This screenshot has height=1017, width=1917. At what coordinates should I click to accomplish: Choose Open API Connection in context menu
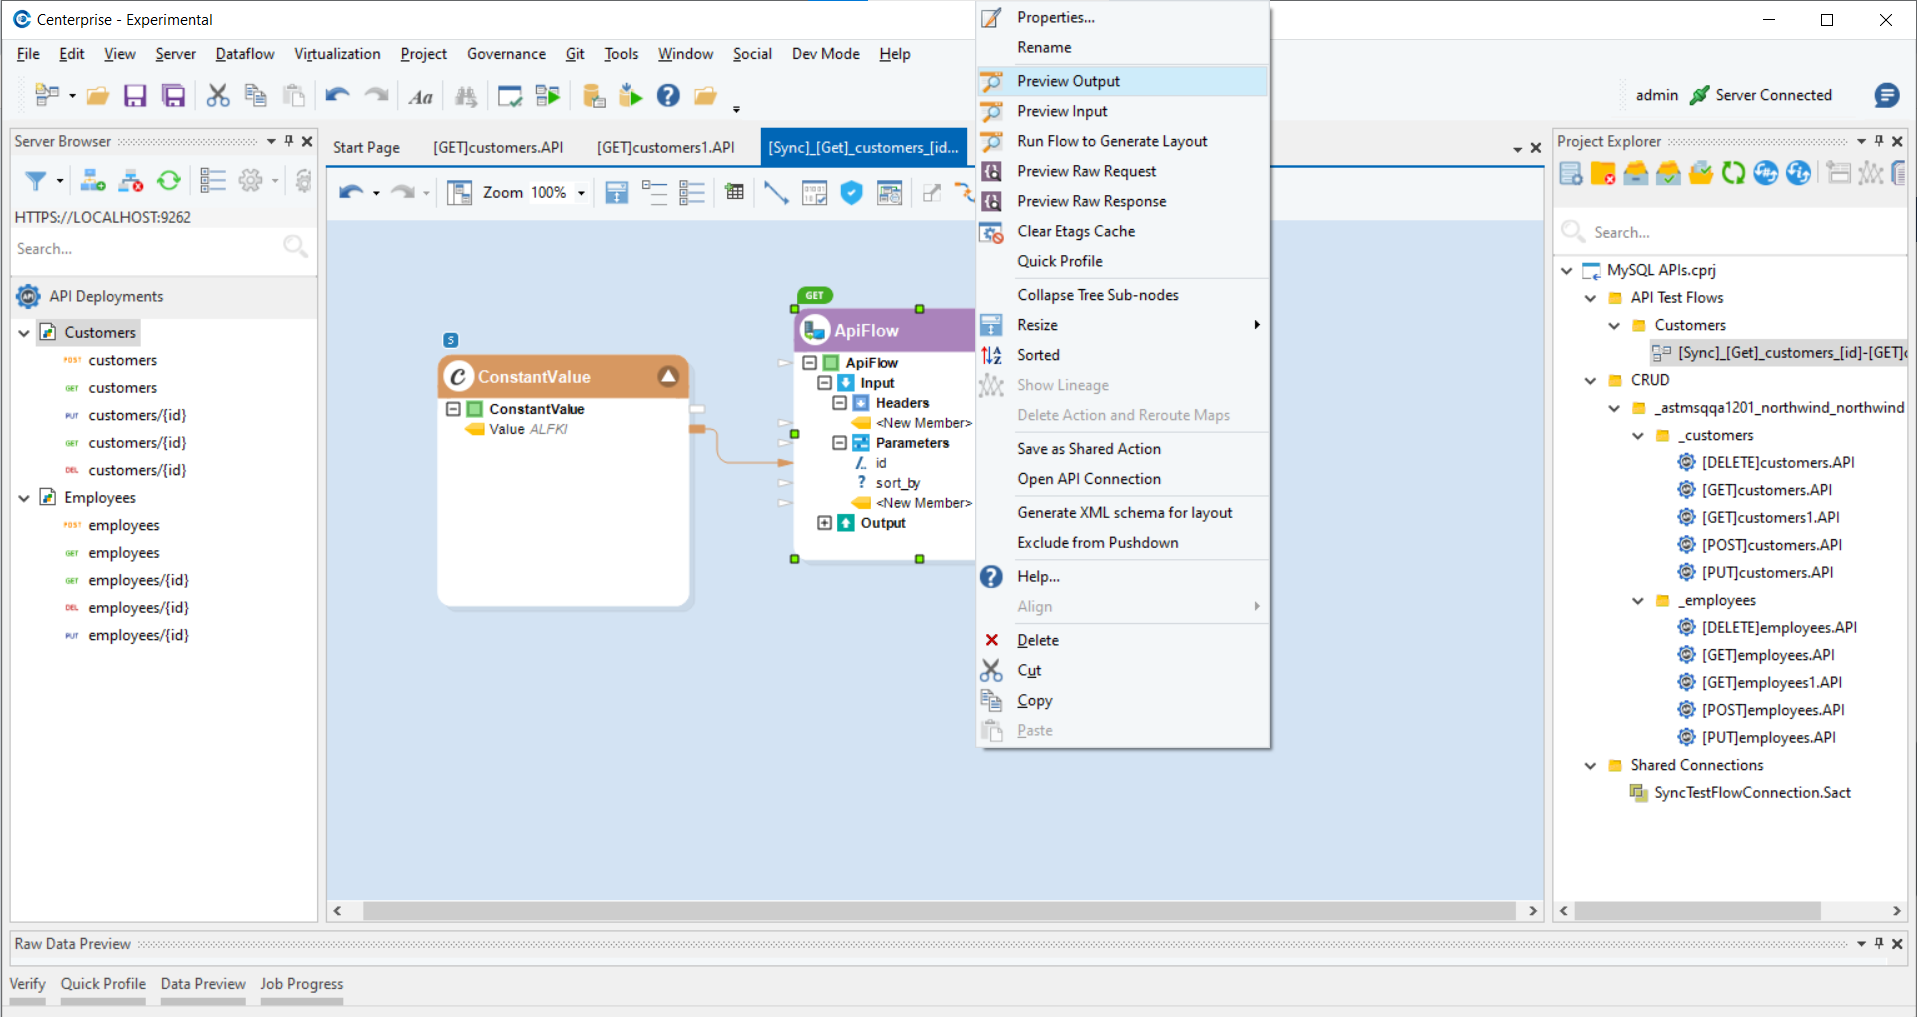1089,479
